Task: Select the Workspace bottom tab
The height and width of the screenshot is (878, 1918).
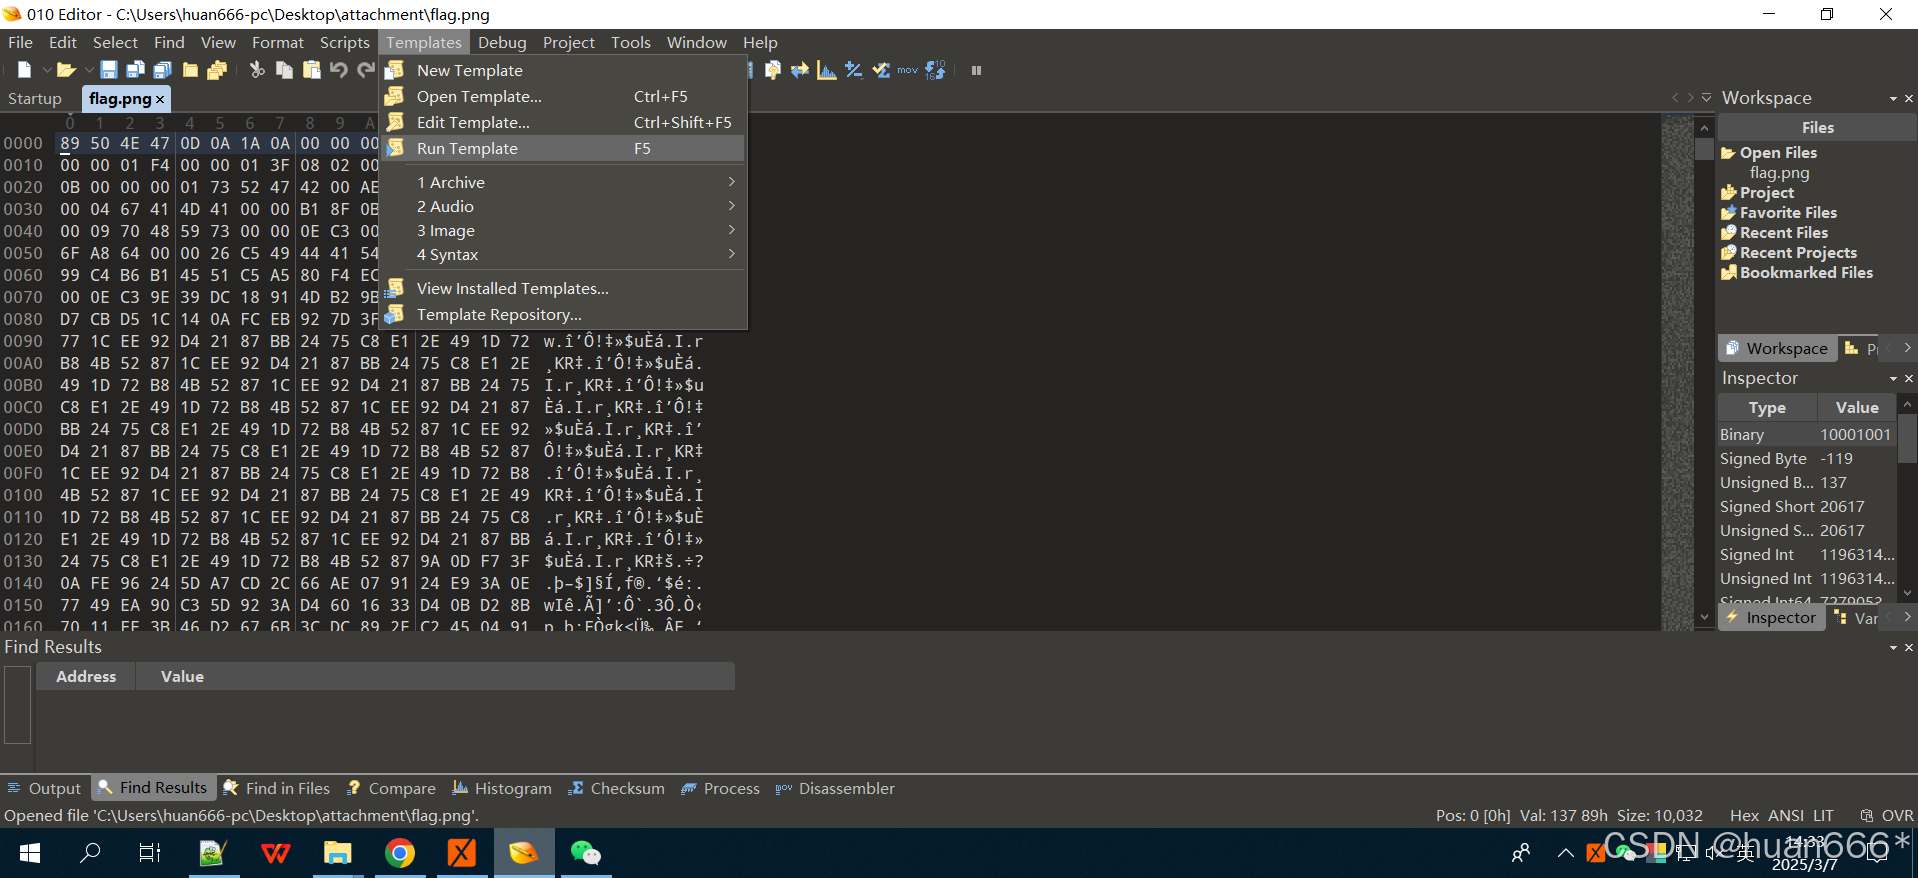Action: pyautogui.click(x=1777, y=348)
